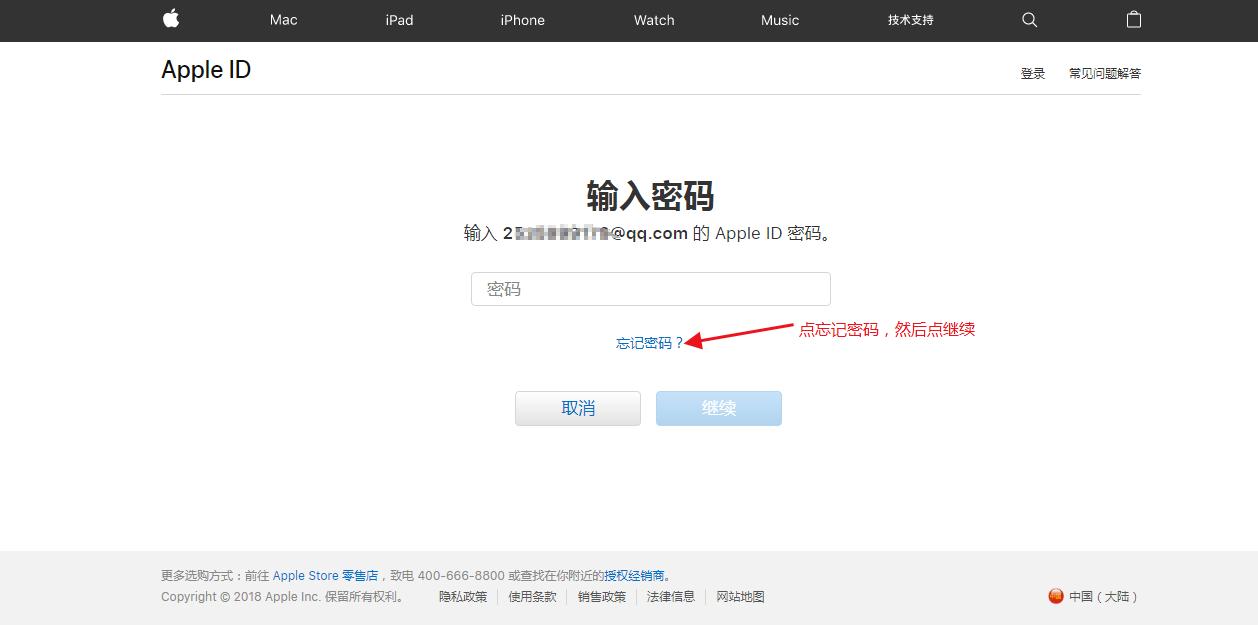This screenshot has height=625, width=1258.
Task: Click the 授权经销商 link in footer
Action: tap(634, 575)
